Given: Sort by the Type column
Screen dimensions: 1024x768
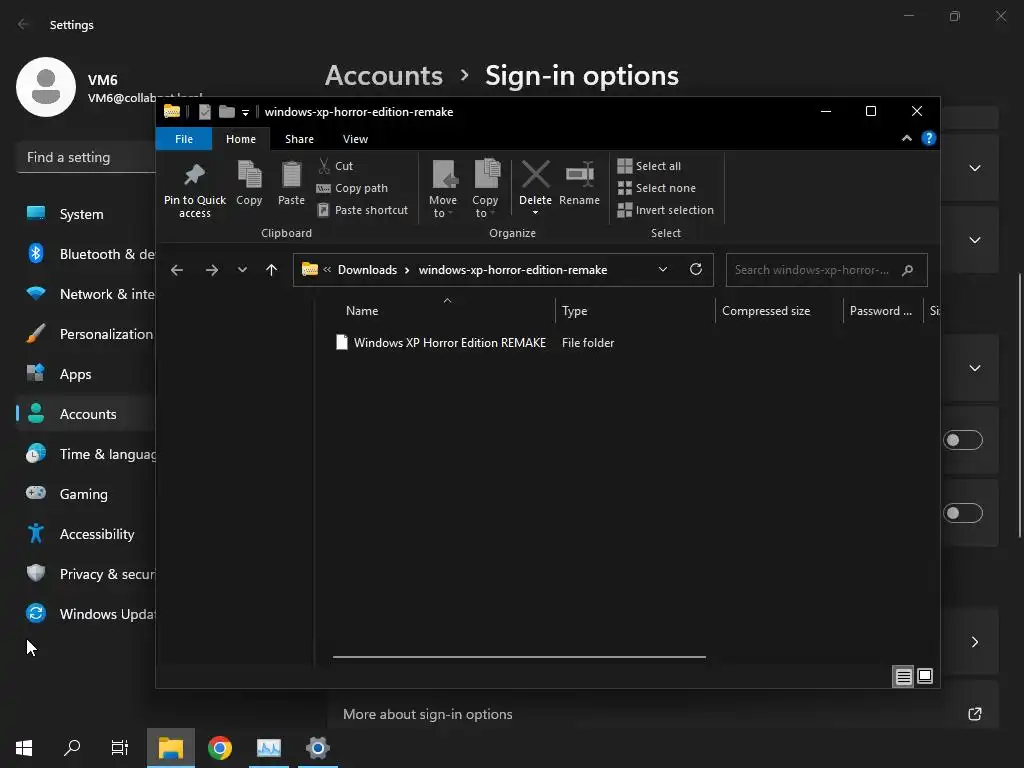Looking at the screenshot, I should (635, 311).
